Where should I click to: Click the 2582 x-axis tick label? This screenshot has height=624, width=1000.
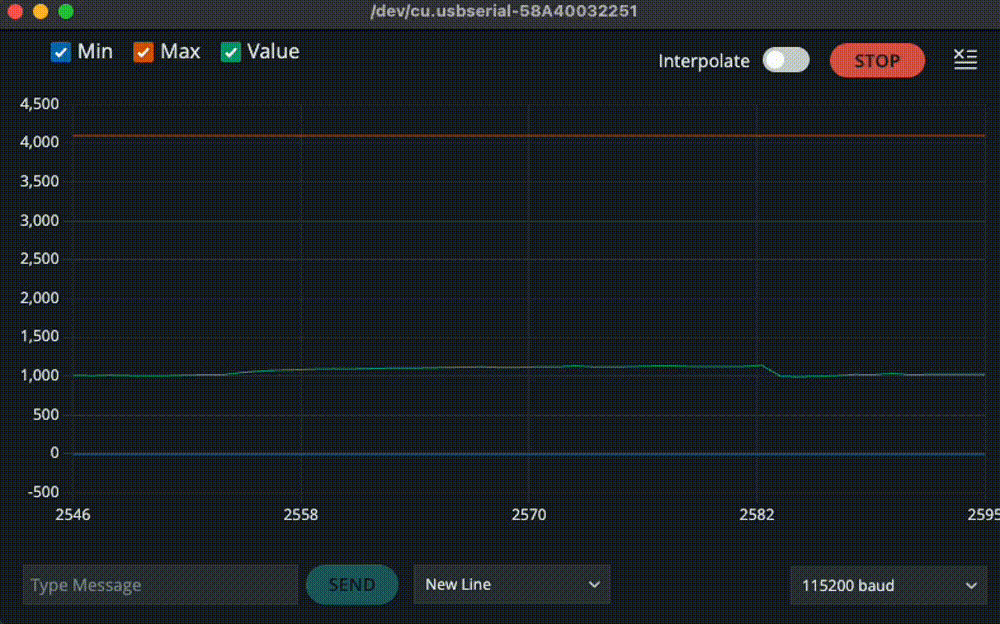pyautogui.click(x=757, y=515)
